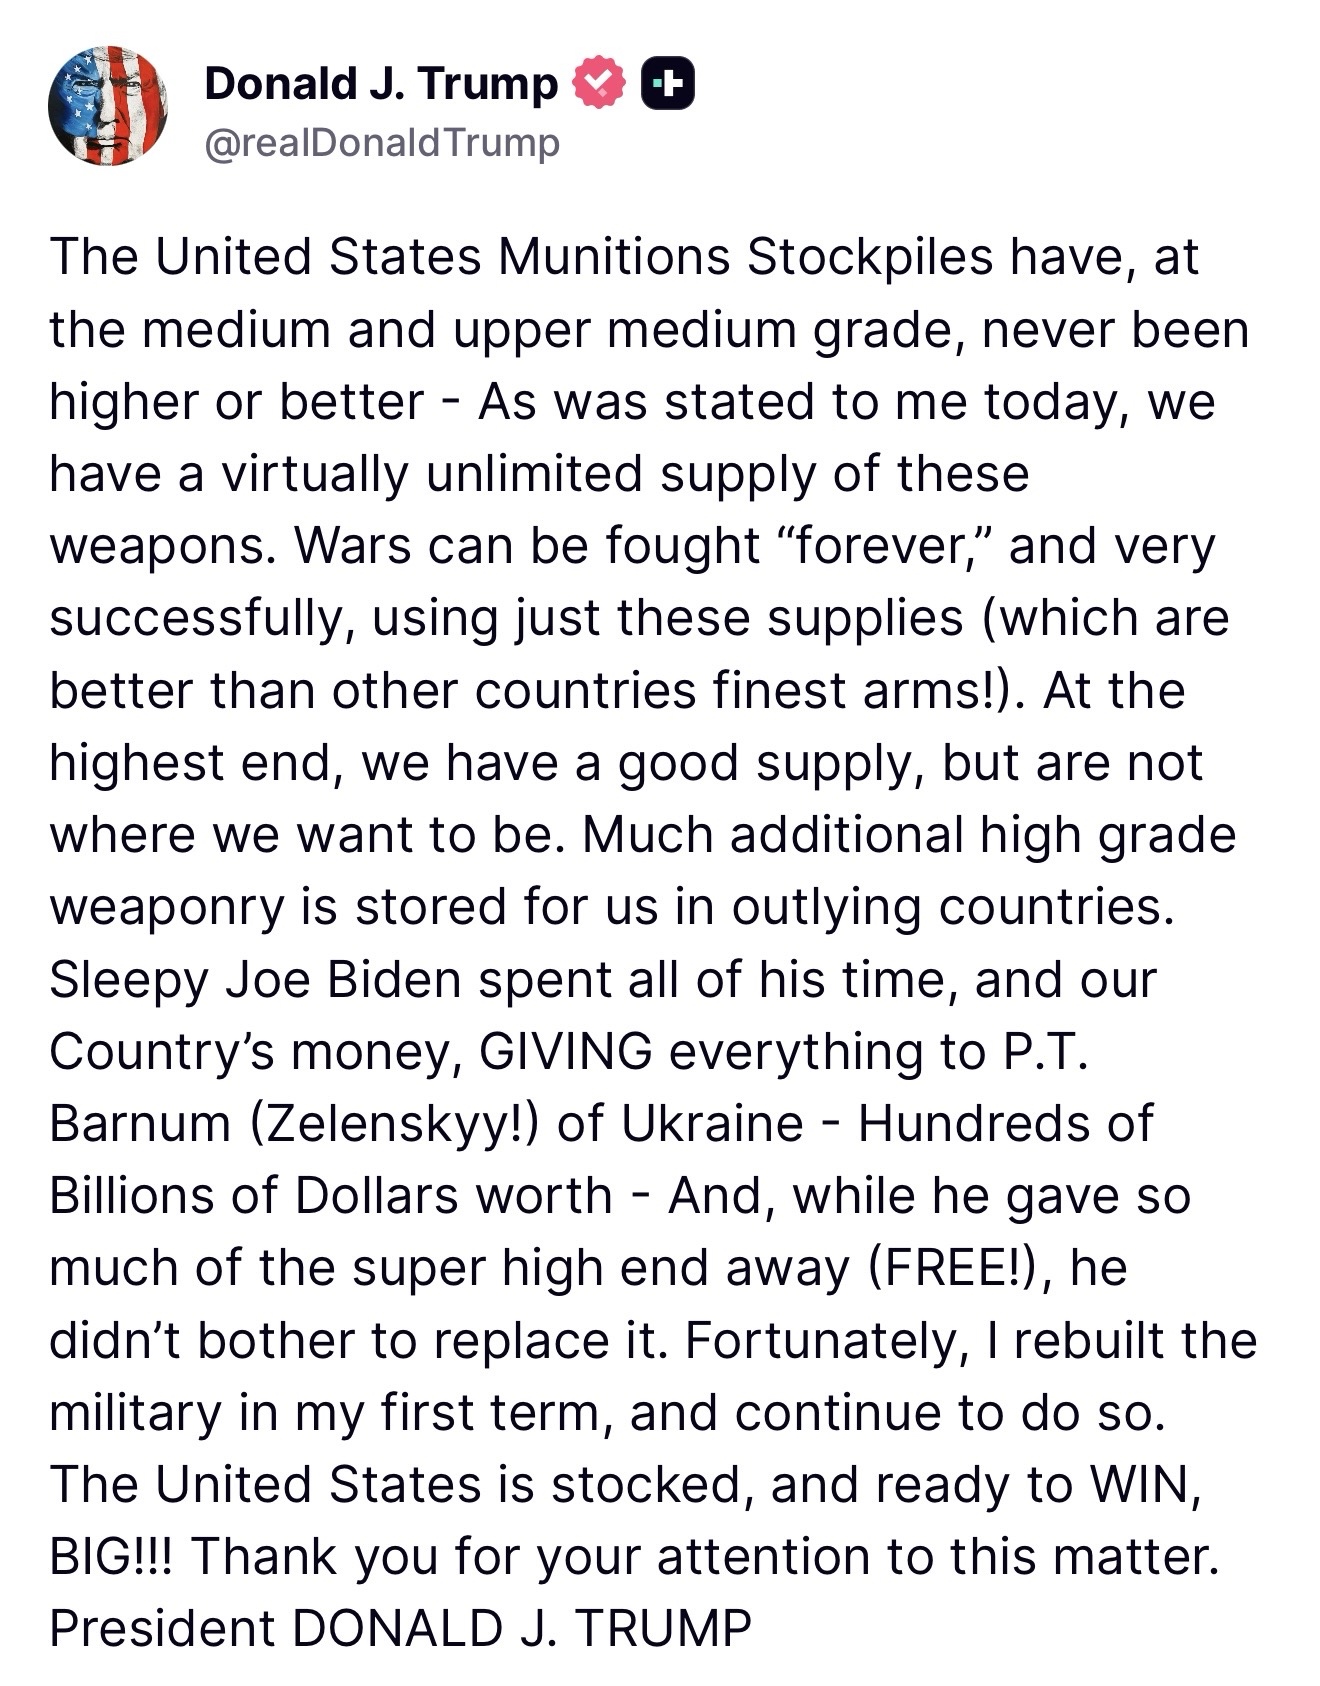
Task: Click the Donald J. Trump profile avatar
Action: point(108,105)
